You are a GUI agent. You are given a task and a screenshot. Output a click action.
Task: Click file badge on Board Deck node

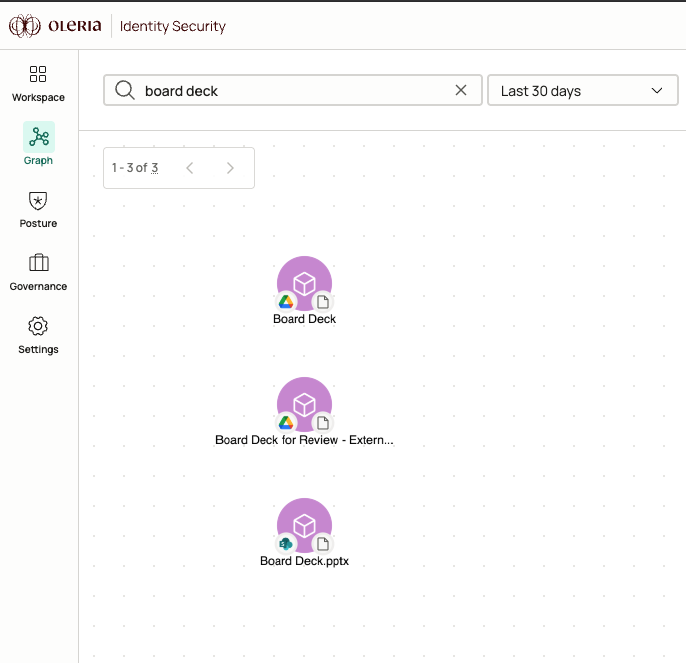323,302
